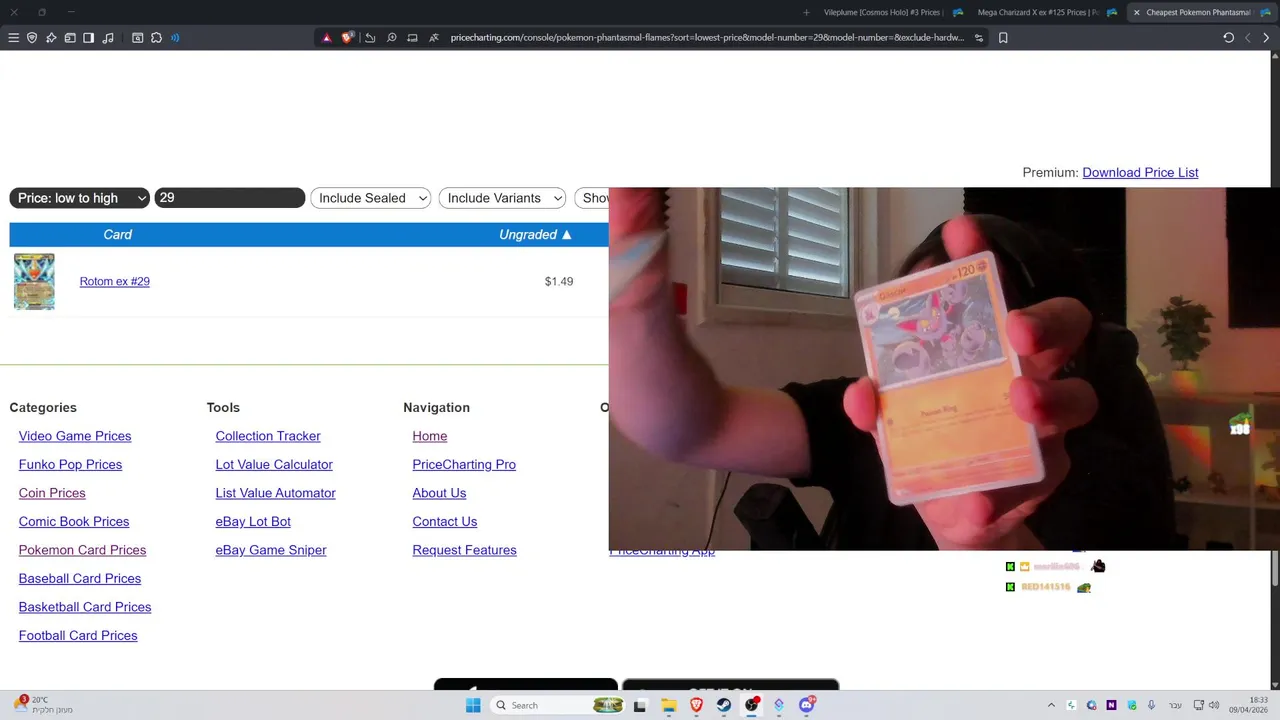Open the PriceCharting Pro link

point(464,464)
